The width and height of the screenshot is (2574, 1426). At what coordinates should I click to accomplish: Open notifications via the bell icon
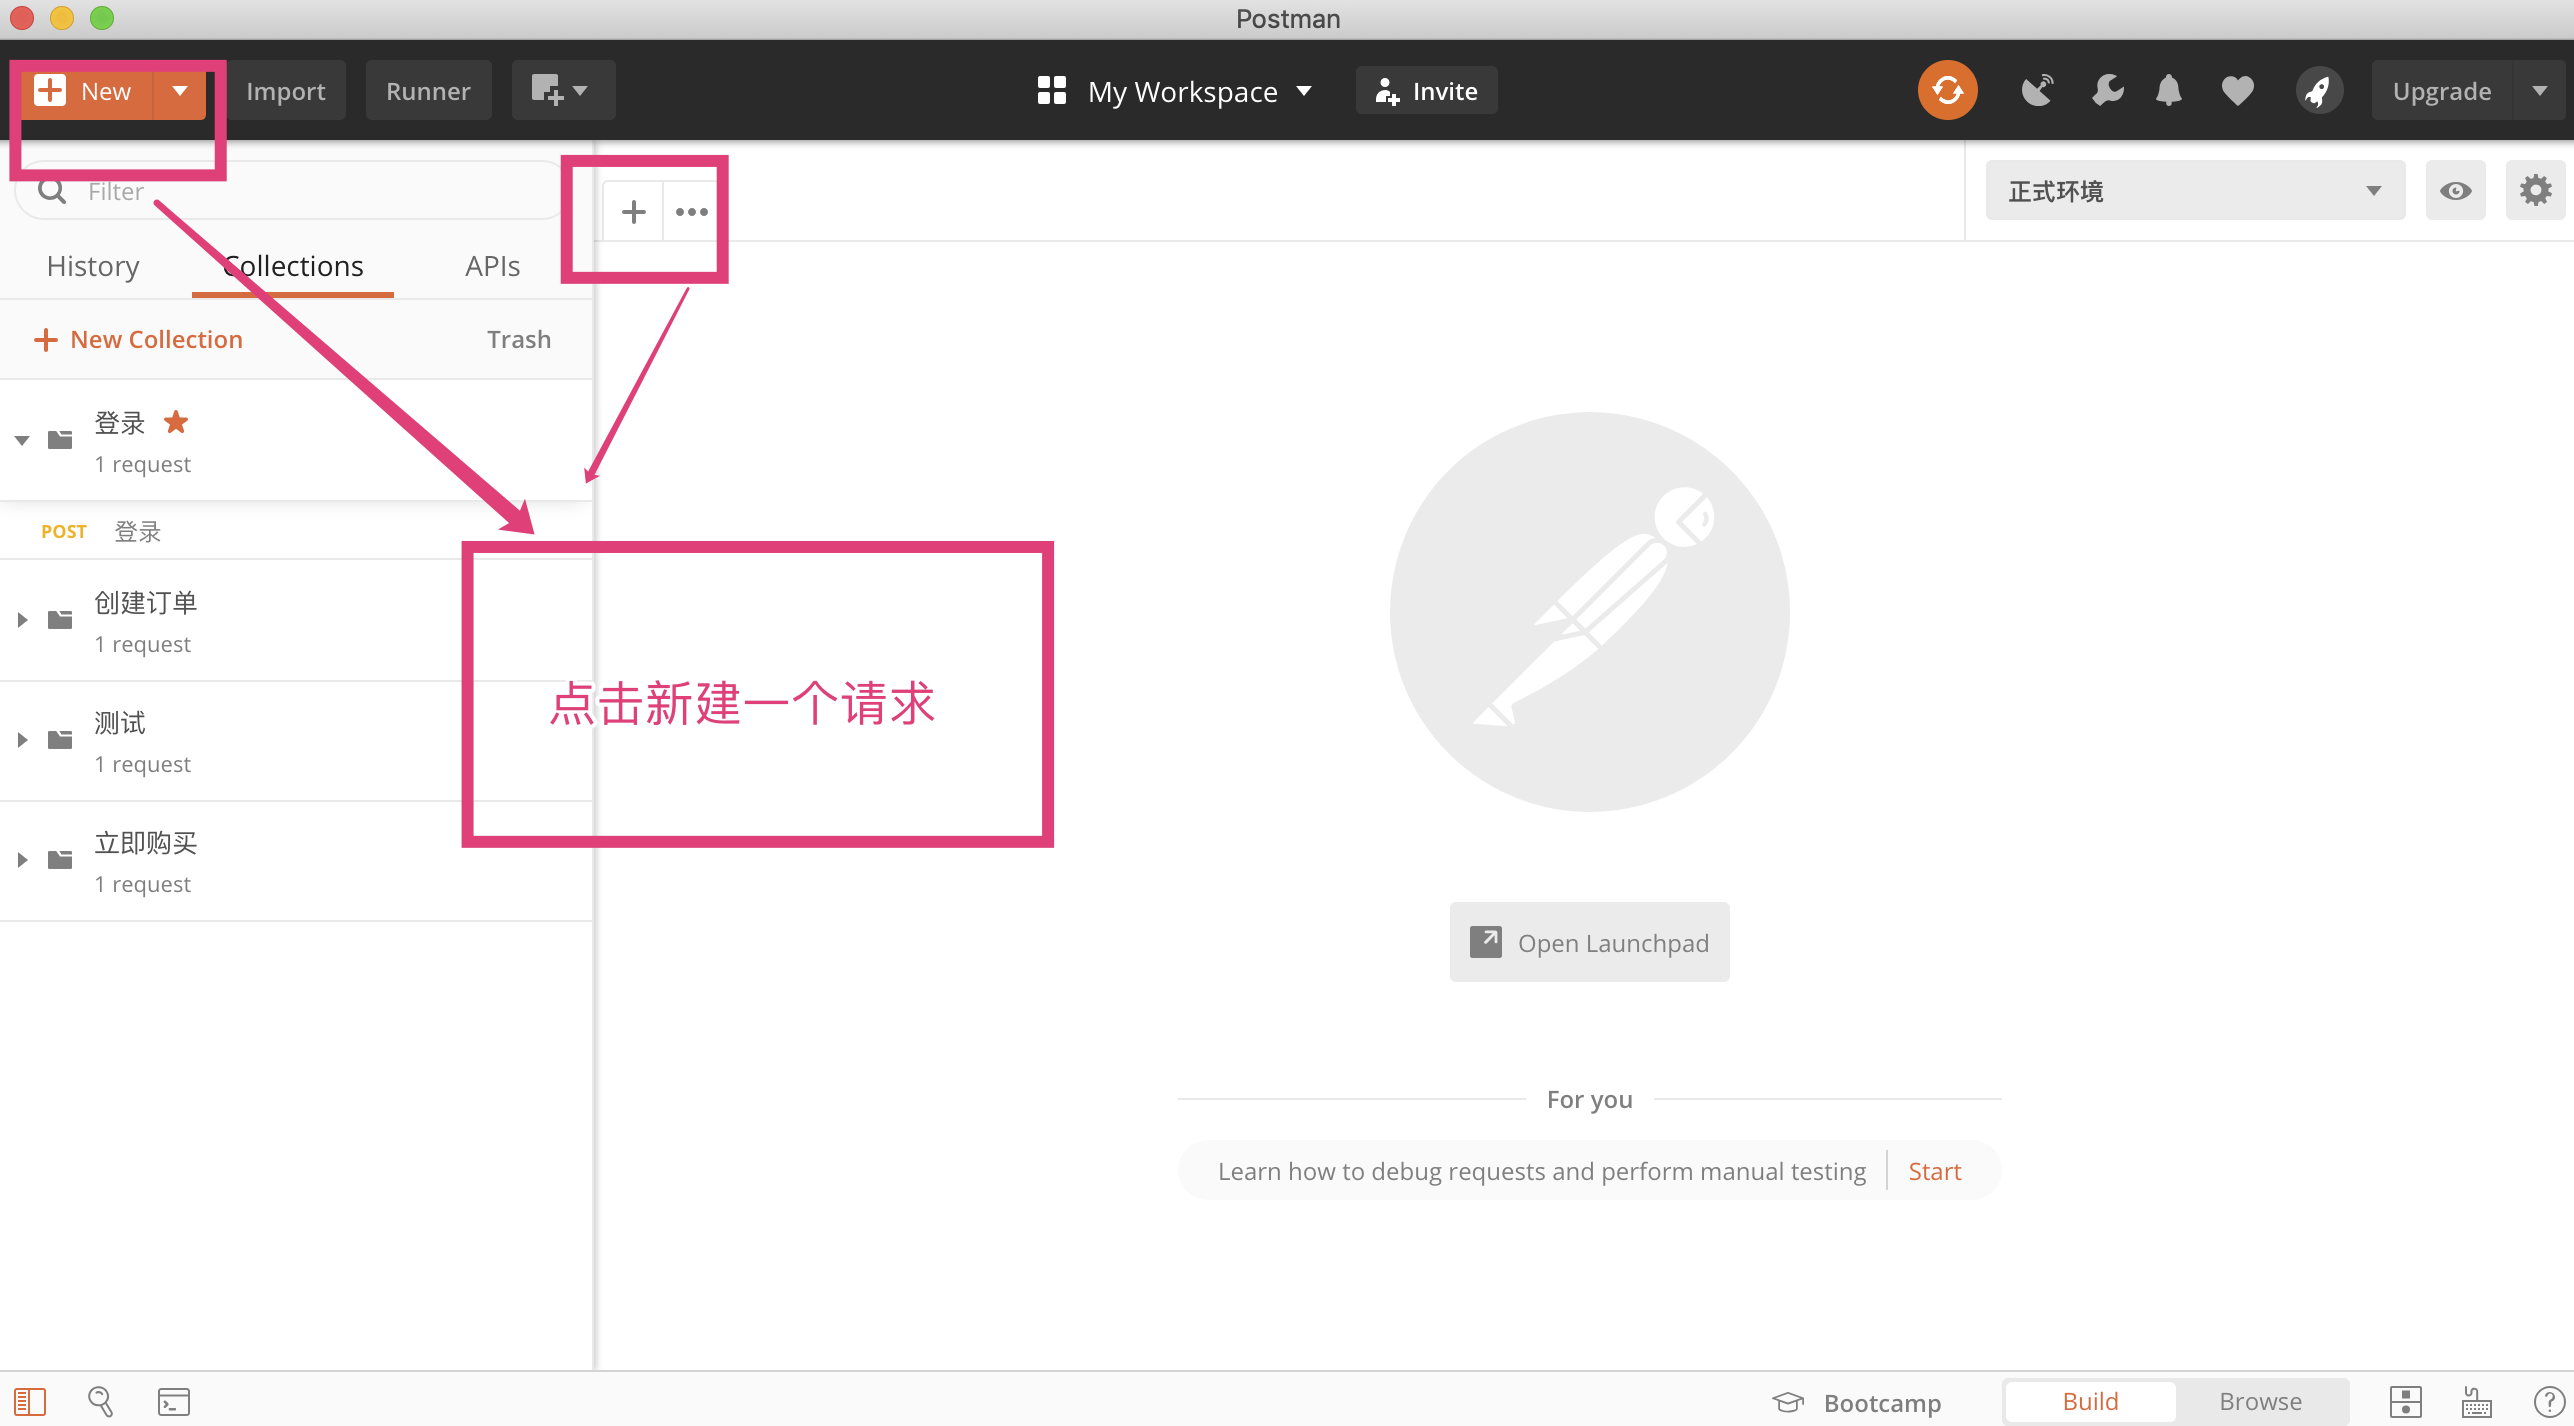(2168, 90)
